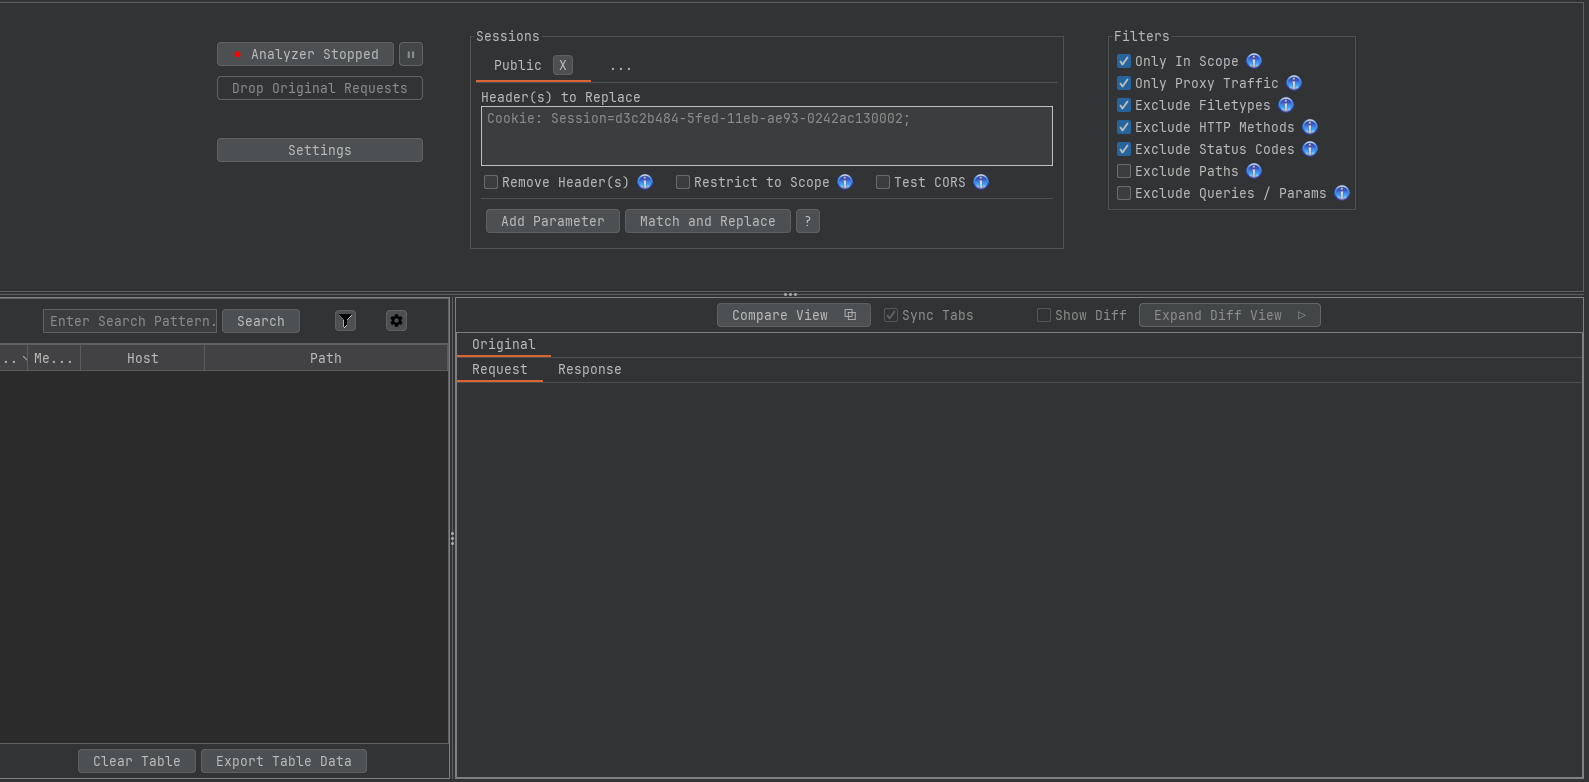Start the analyzer with Analyzer Stopped button

[306, 54]
